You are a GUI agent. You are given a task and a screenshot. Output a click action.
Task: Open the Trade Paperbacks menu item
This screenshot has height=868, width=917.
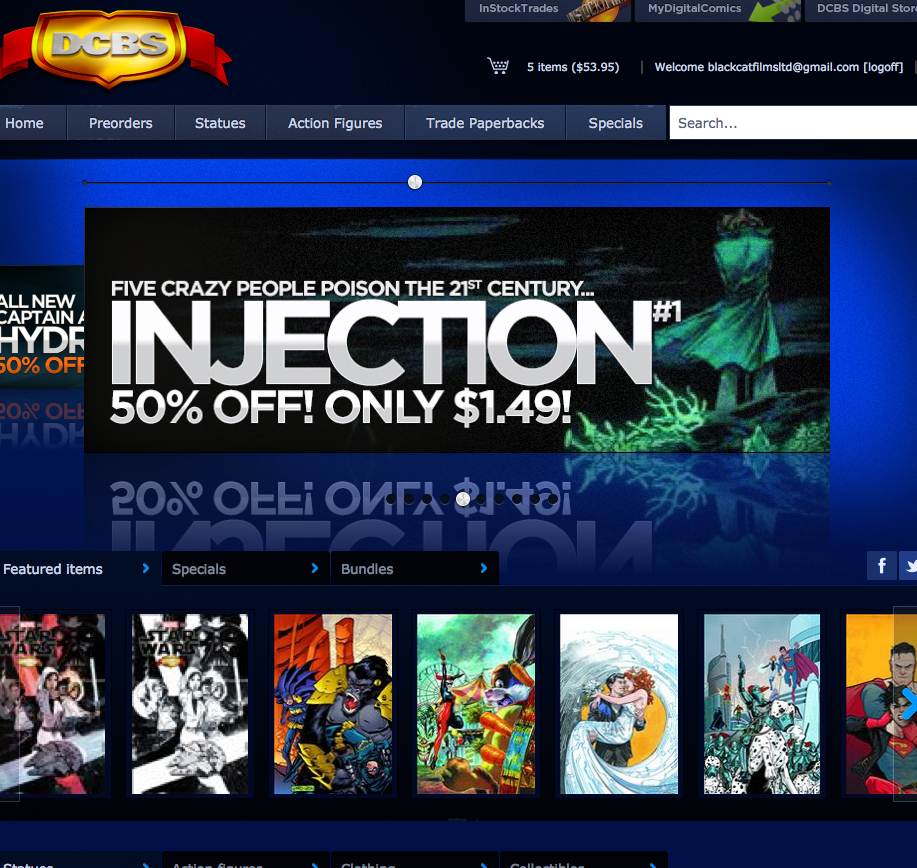coord(485,123)
